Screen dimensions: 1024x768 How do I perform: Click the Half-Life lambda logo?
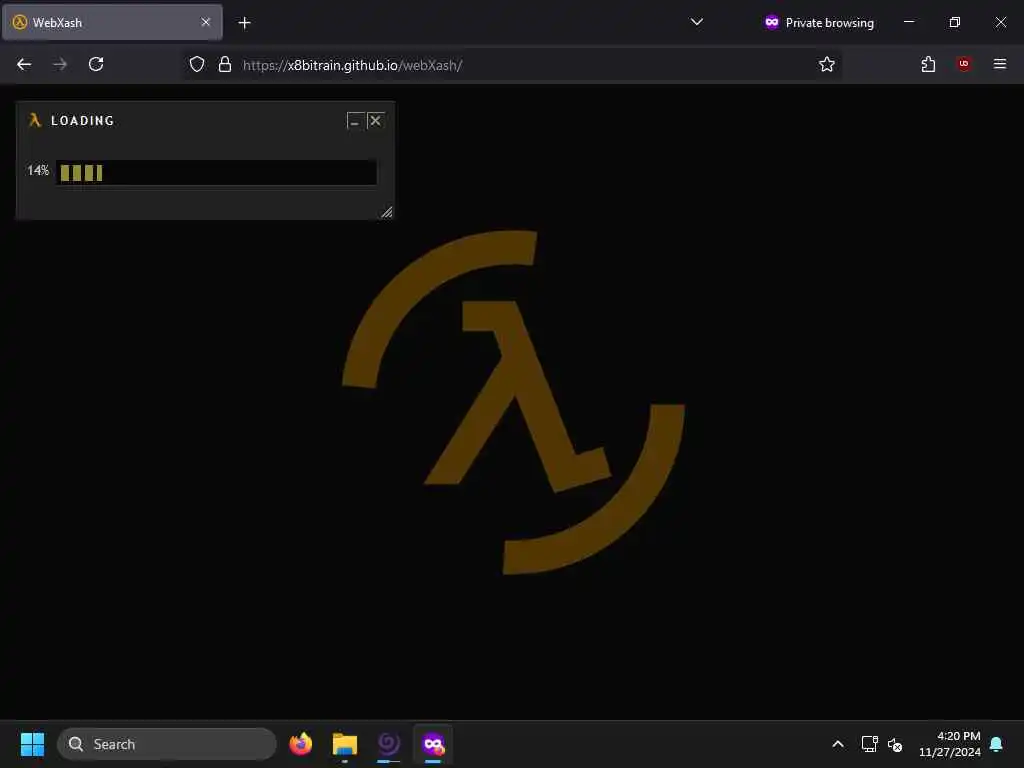coord(513,402)
